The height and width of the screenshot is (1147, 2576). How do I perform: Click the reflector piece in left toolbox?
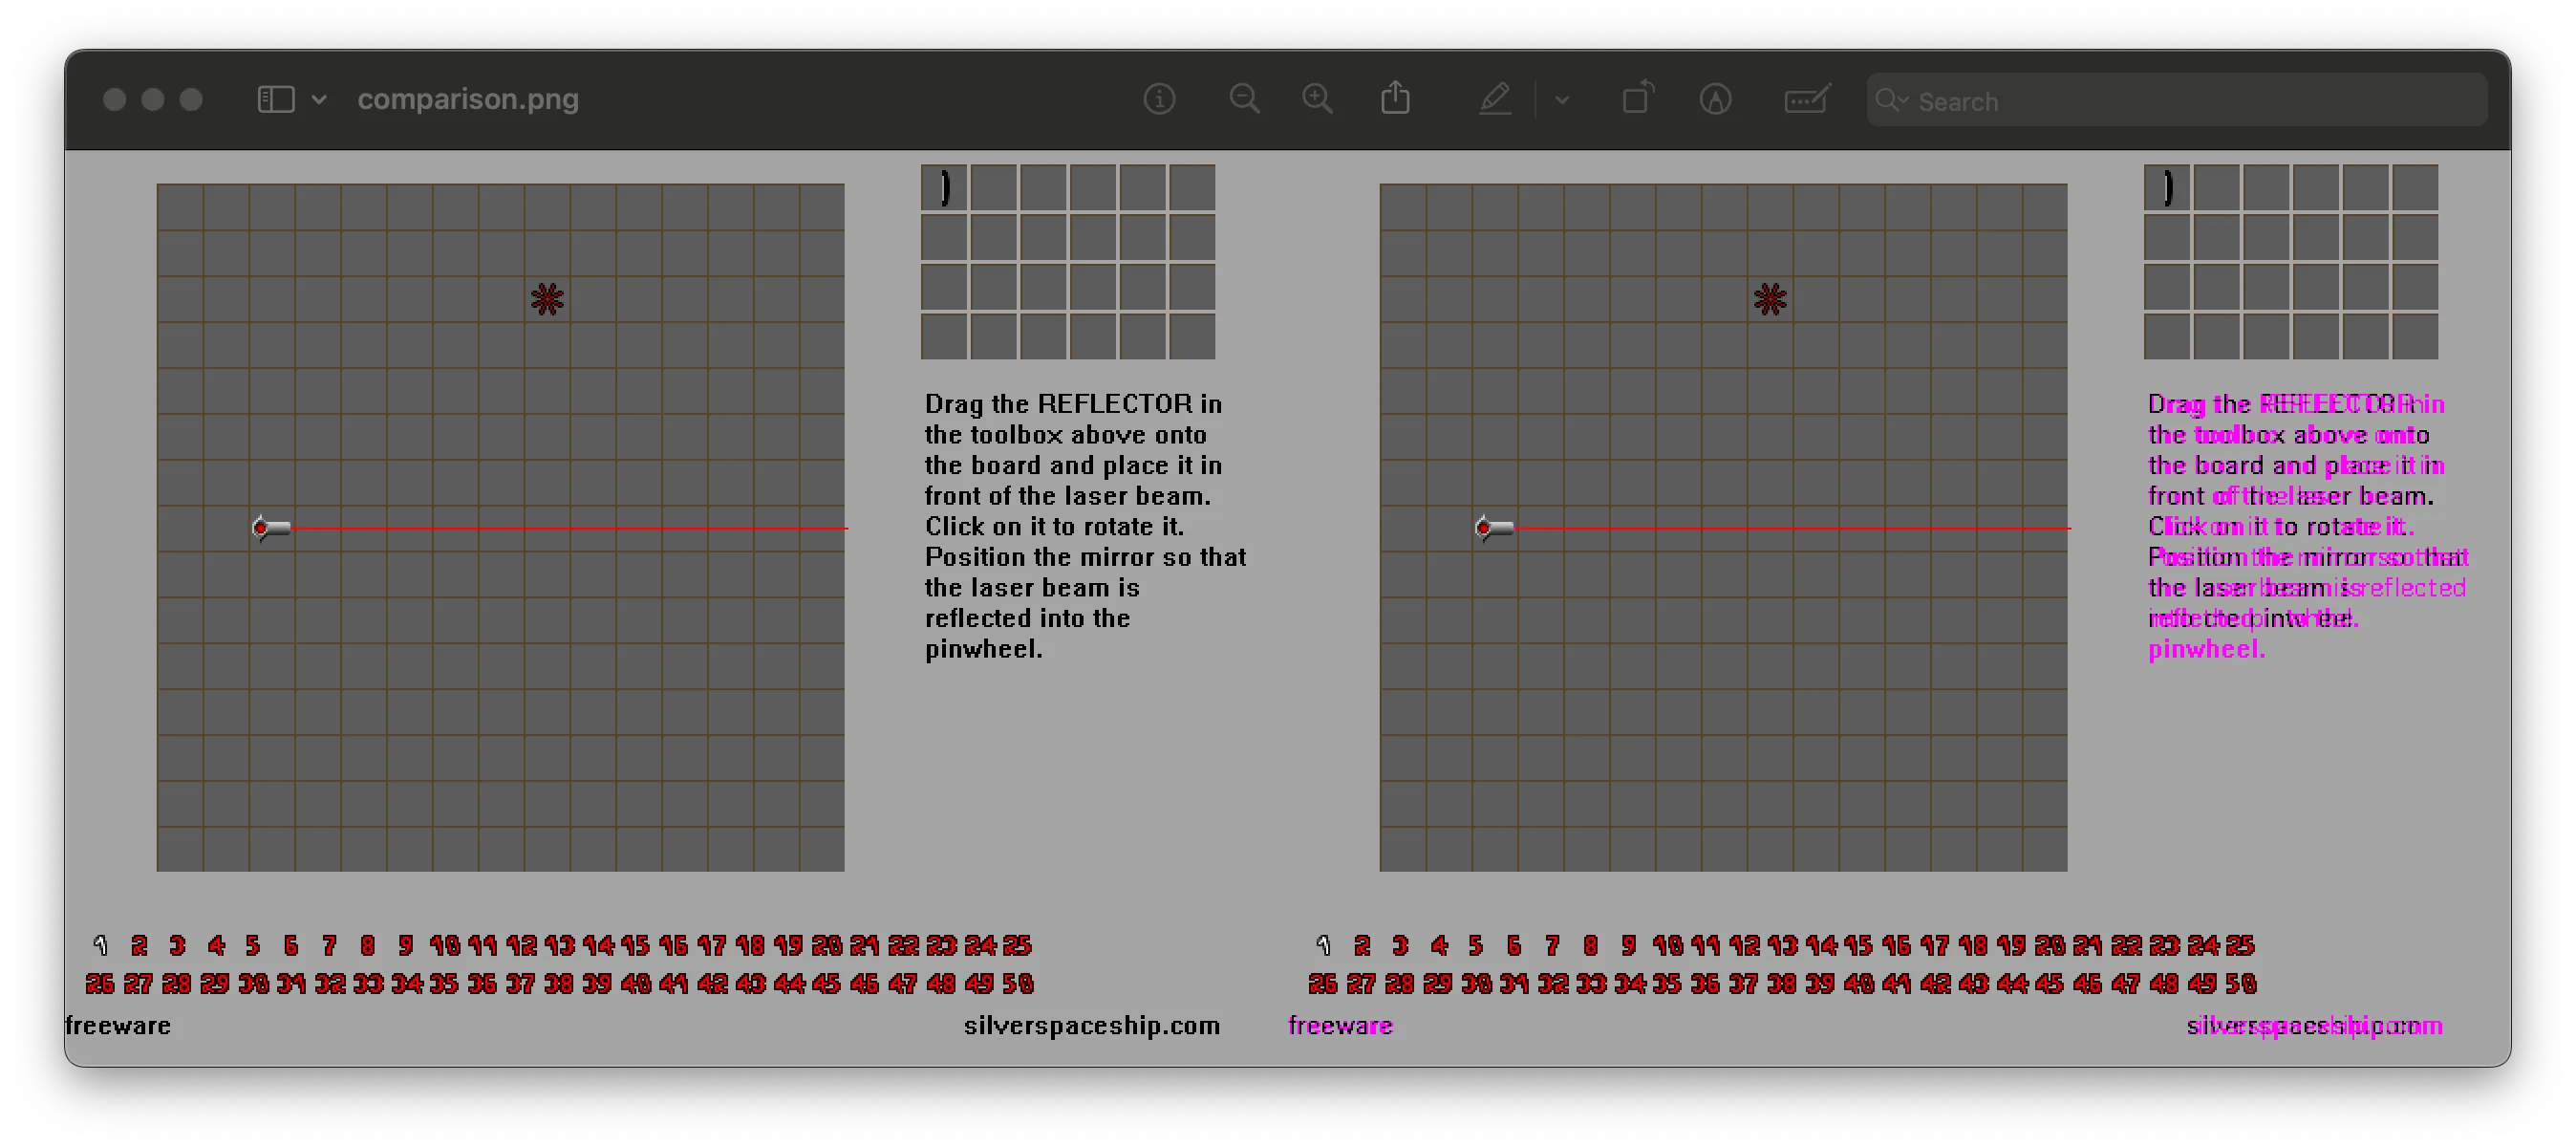944,187
